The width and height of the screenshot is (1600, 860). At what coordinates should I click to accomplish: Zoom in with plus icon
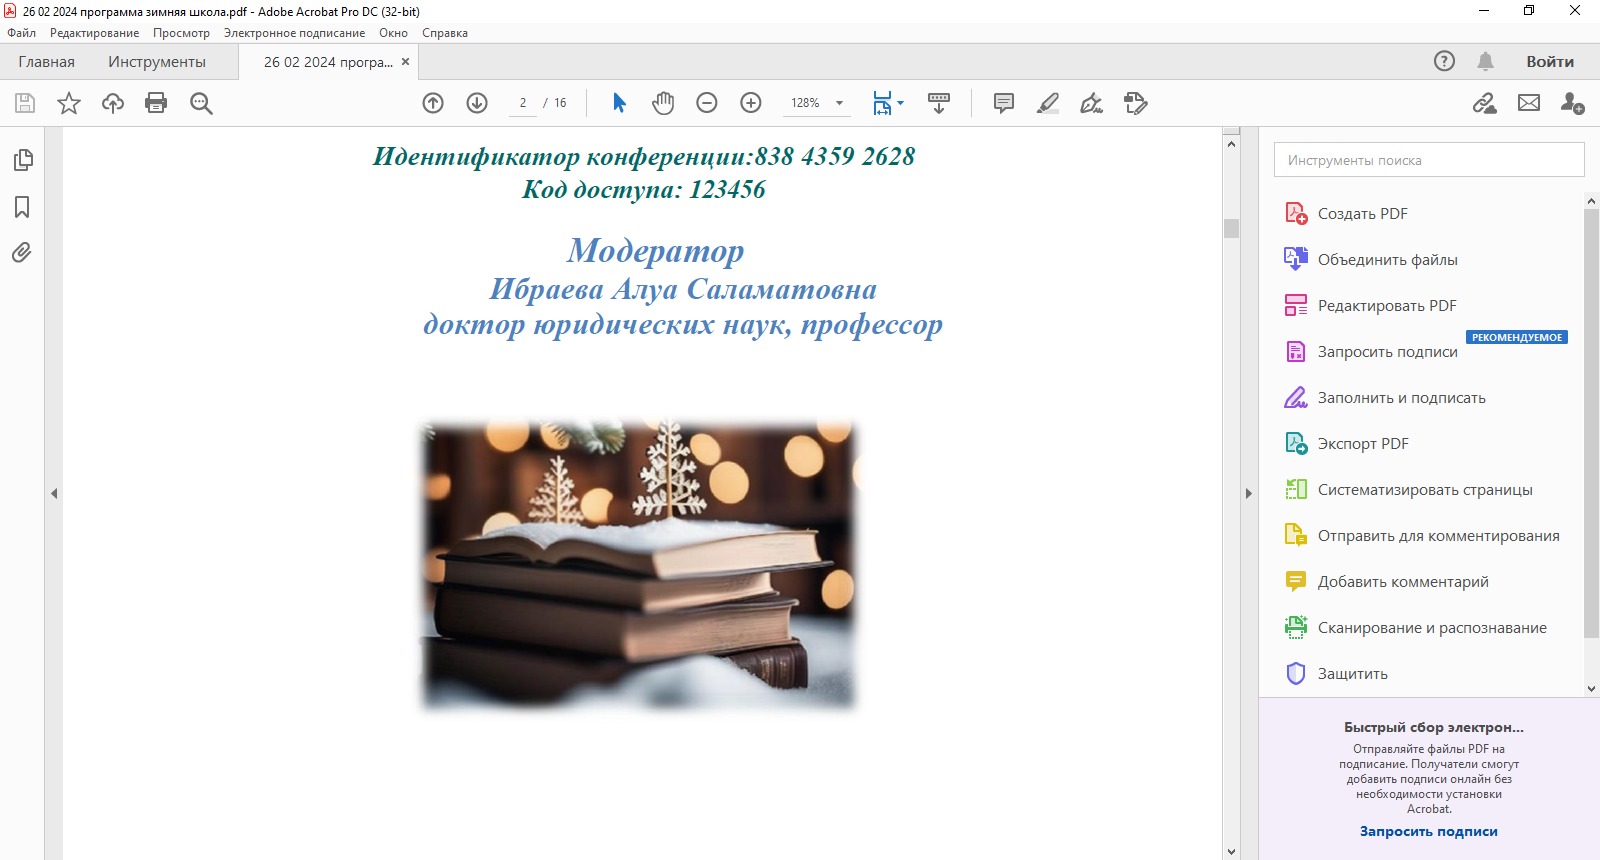(x=751, y=103)
